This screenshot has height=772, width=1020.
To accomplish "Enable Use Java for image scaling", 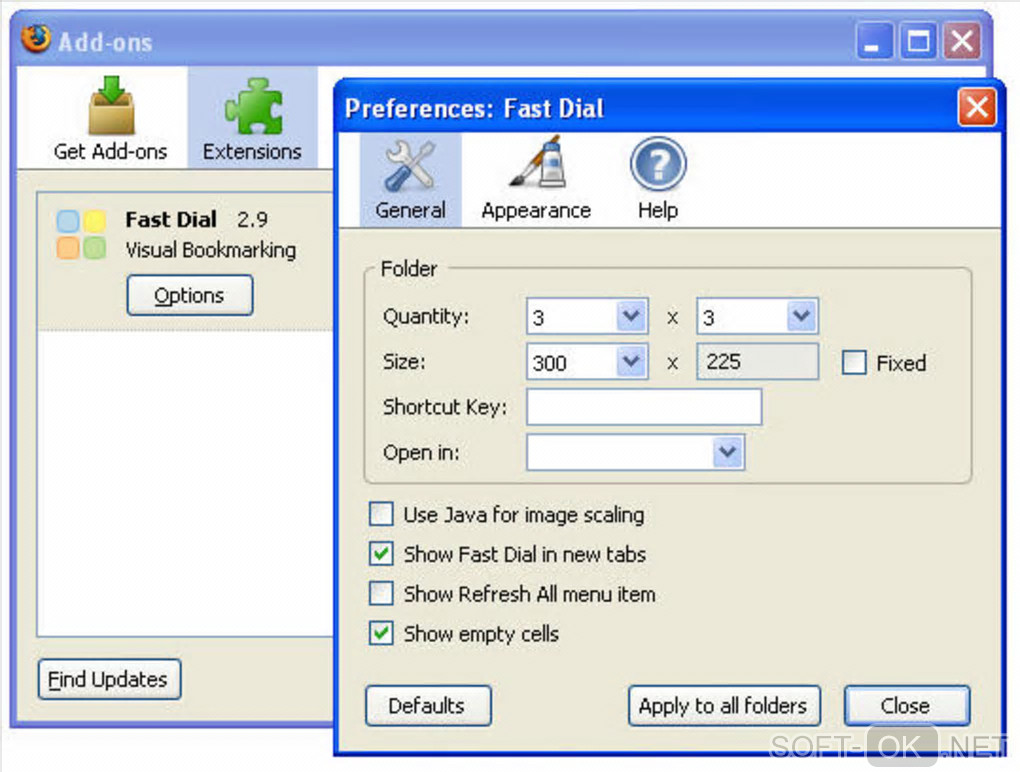I will click(381, 514).
